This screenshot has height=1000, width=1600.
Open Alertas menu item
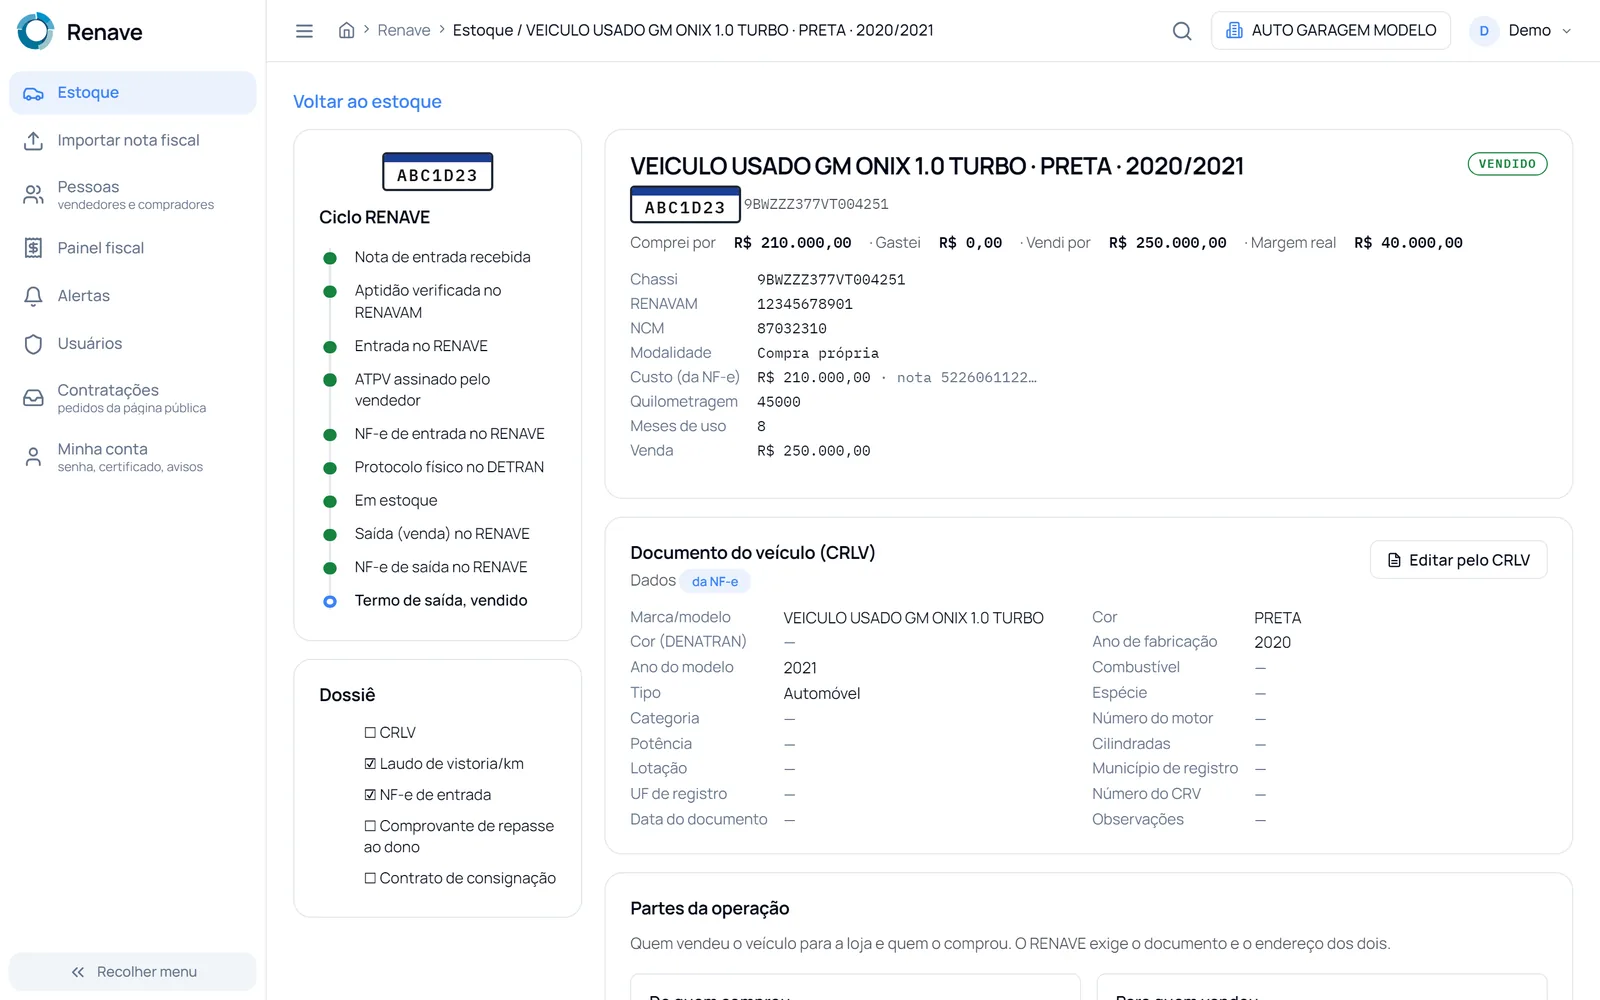[x=132, y=296]
